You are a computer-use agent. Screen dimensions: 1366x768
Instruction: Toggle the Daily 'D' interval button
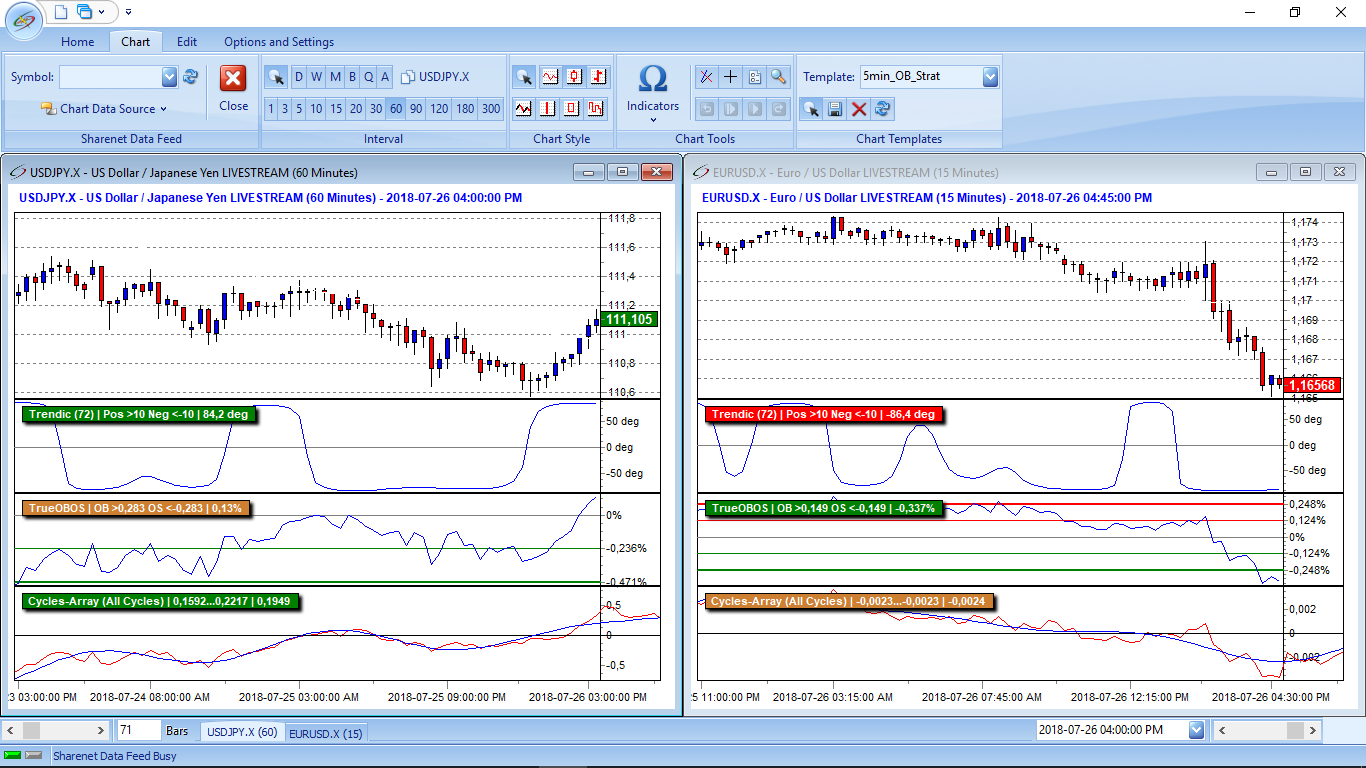click(x=299, y=77)
